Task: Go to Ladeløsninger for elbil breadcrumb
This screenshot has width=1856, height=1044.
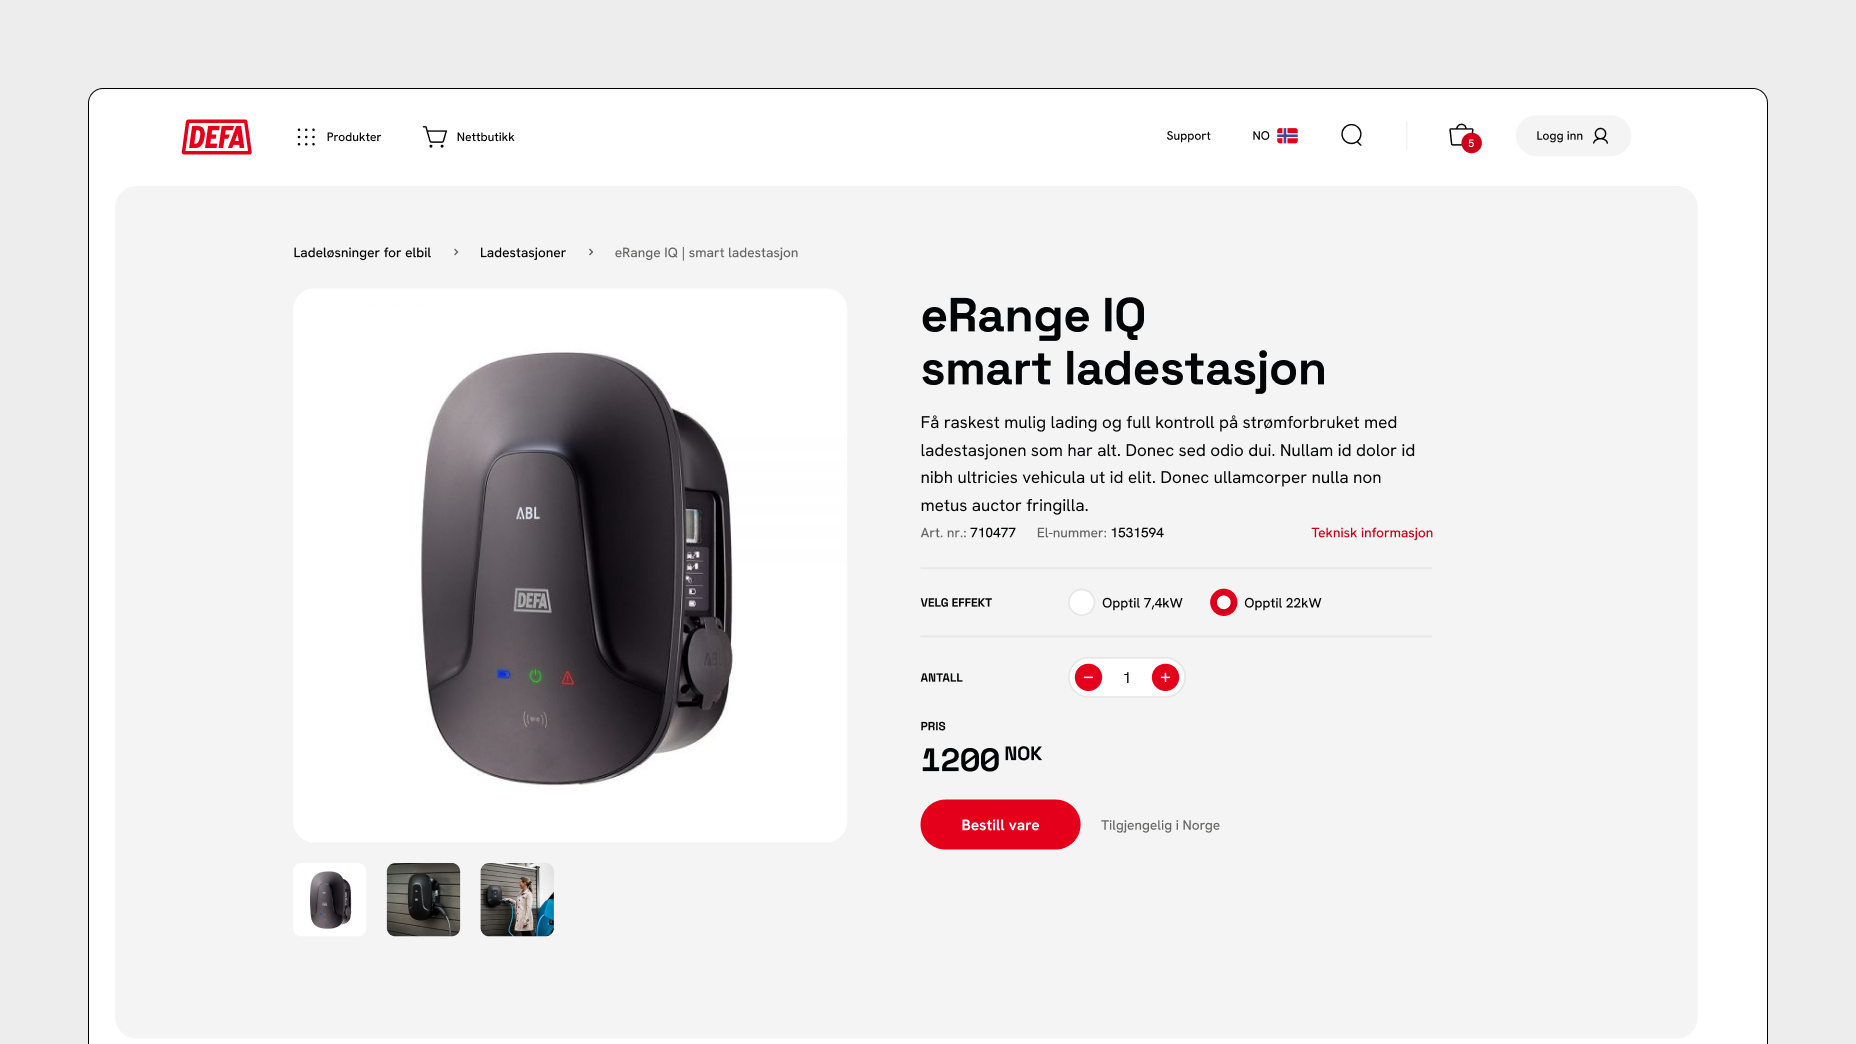Action: (x=362, y=253)
